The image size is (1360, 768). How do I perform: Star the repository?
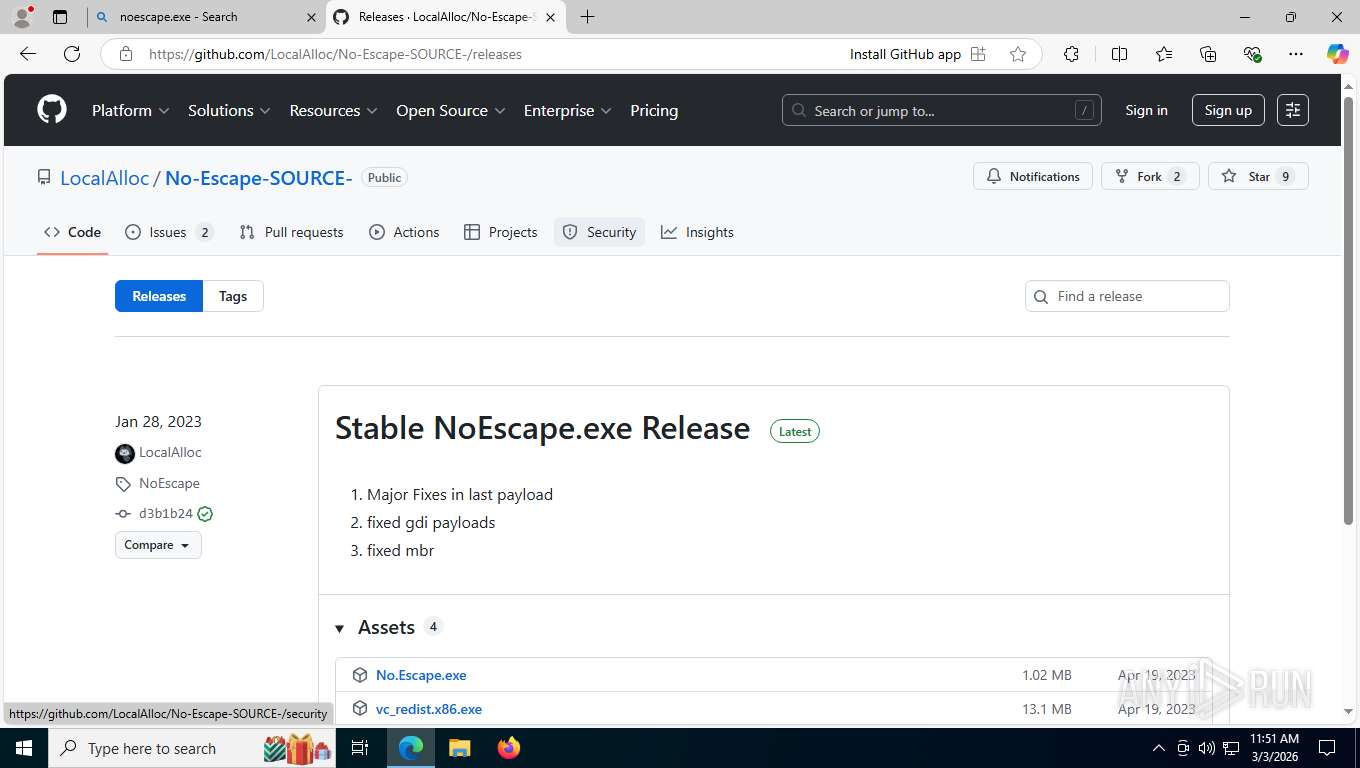1259,176
